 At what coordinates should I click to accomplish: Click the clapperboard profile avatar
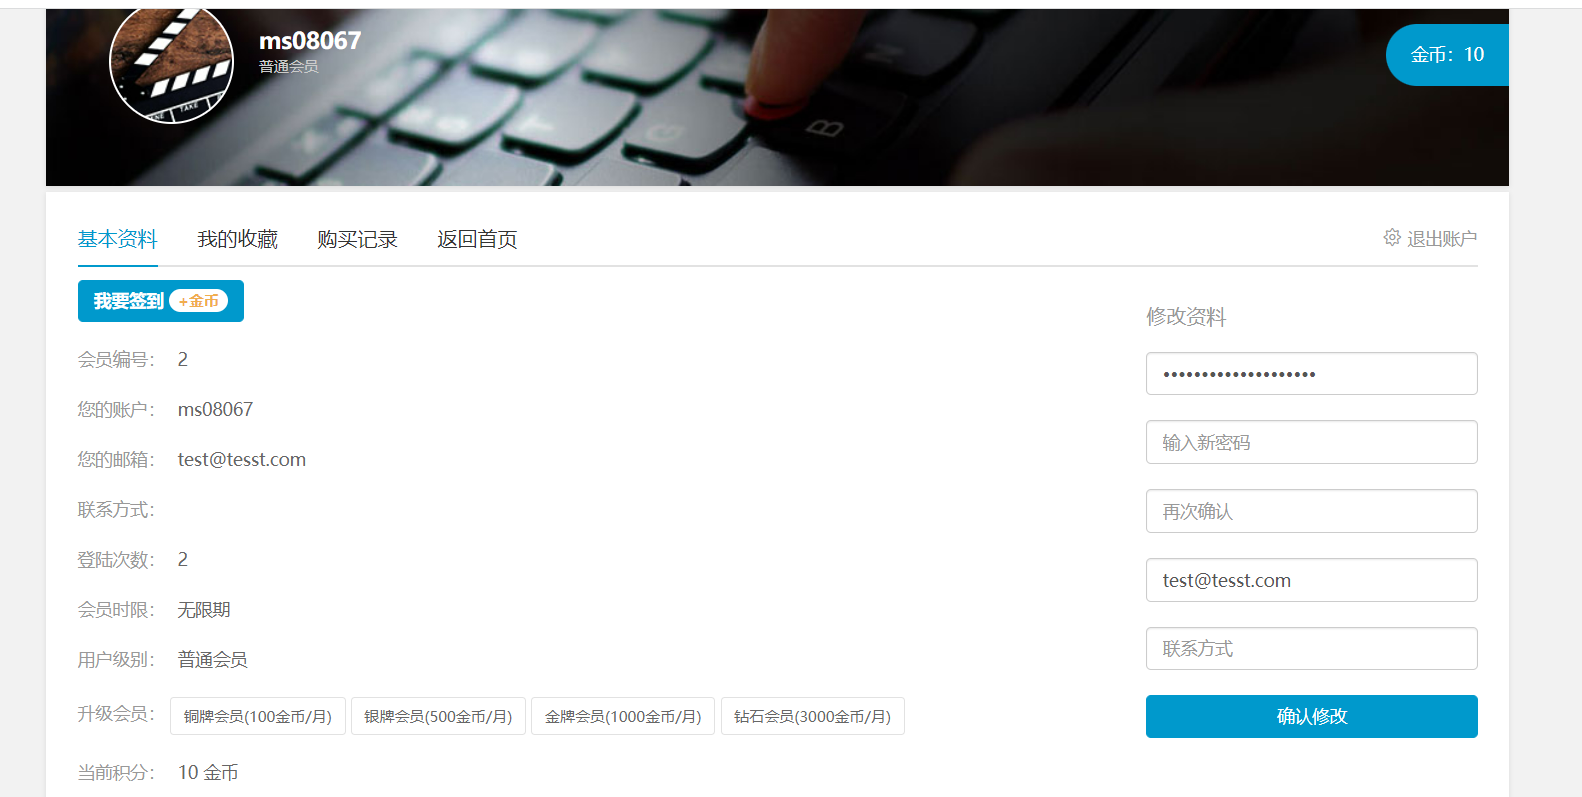[x=171, y=65]
